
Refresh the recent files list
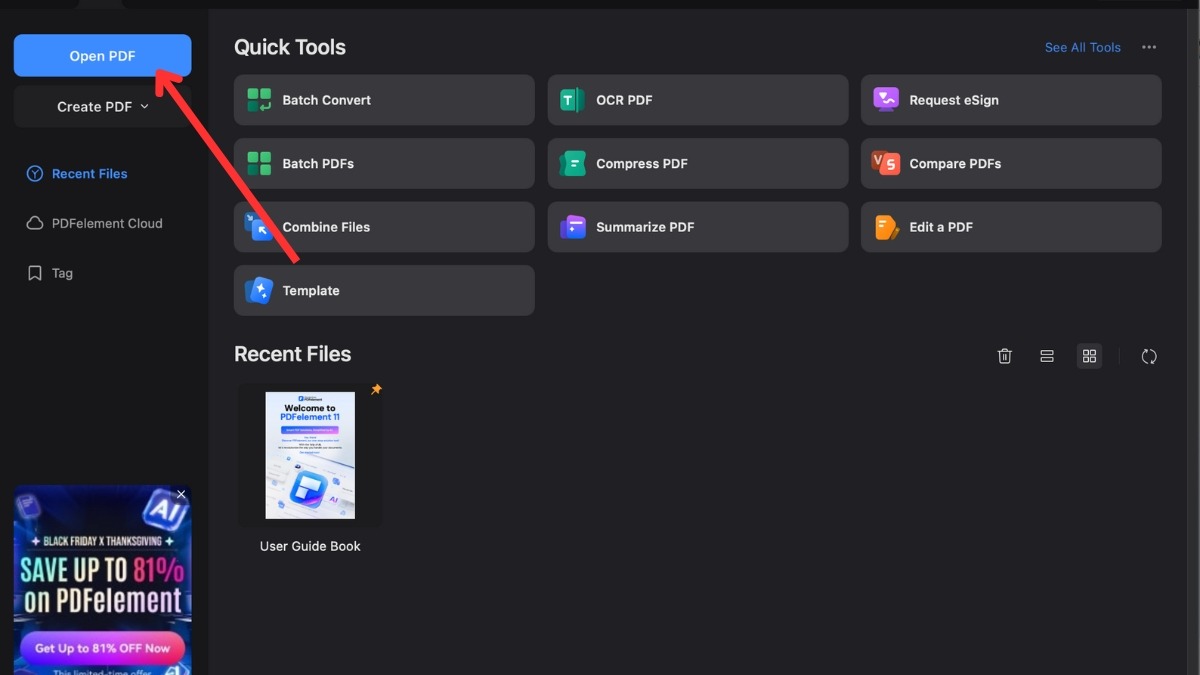[x=1149, y=356]
